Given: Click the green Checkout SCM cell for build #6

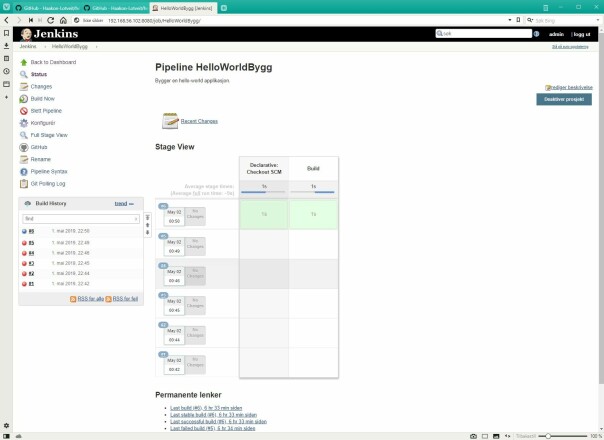Looking at the screenshot, I should [x=264, y=214].
